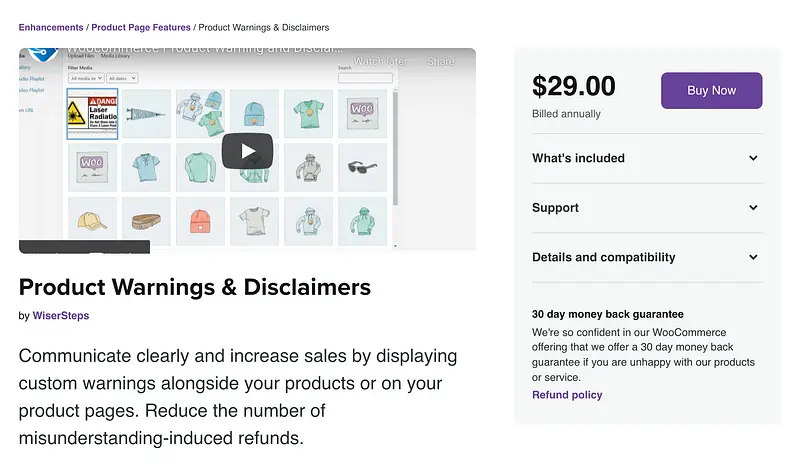Open Product Page Features breadcrumb
The width and height of the screenshot is (799, 467).
point(140,27)
